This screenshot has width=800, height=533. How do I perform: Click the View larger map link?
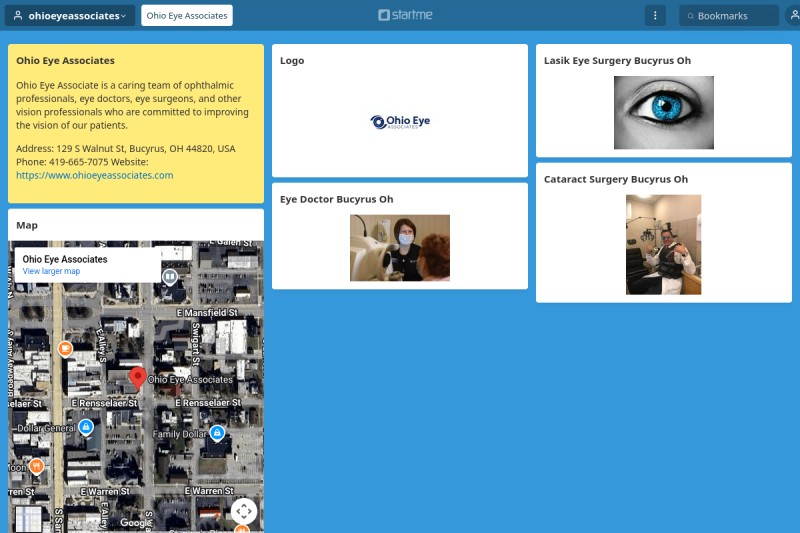[51, 271]
